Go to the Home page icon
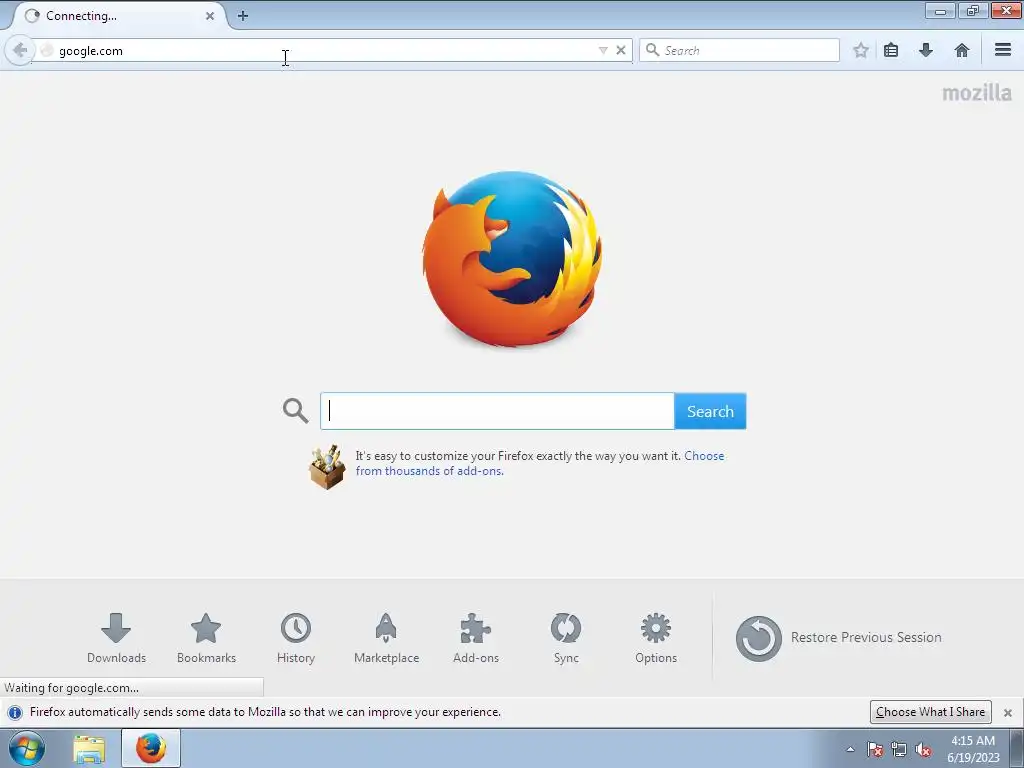Image resolution: width=1024 pixels, height=768 pixels. (961, 50)
